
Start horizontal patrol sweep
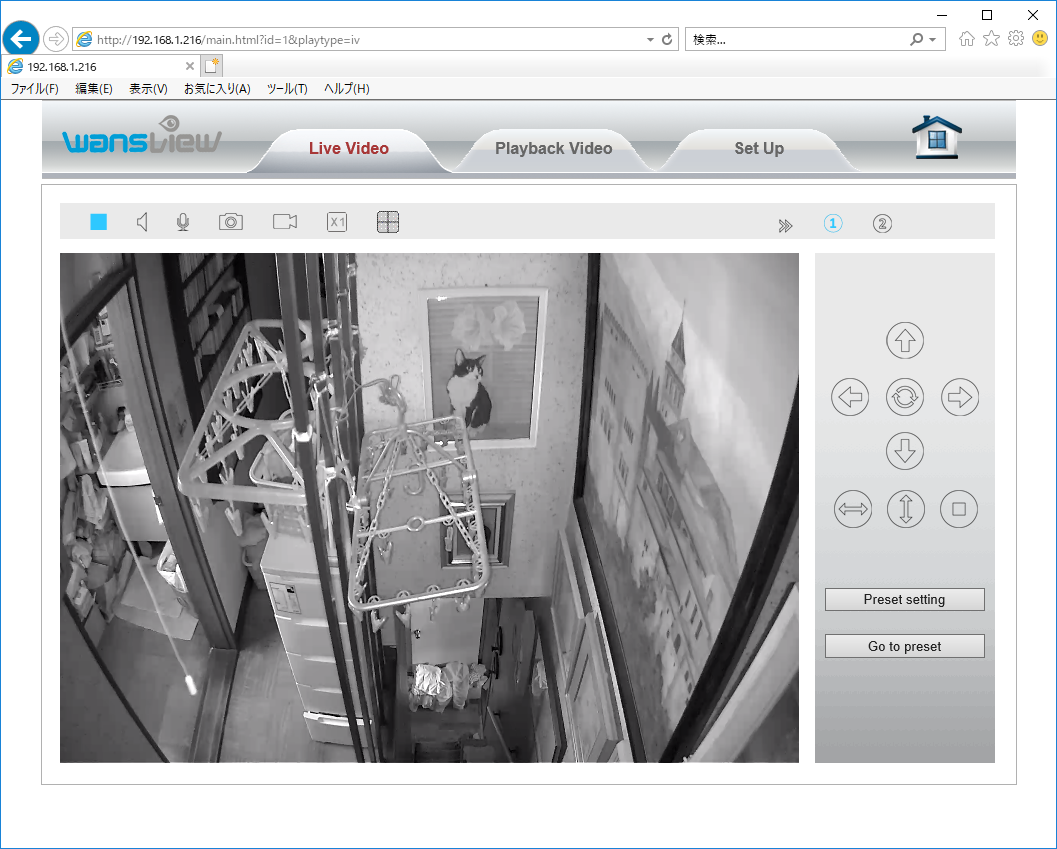point(853,509)
